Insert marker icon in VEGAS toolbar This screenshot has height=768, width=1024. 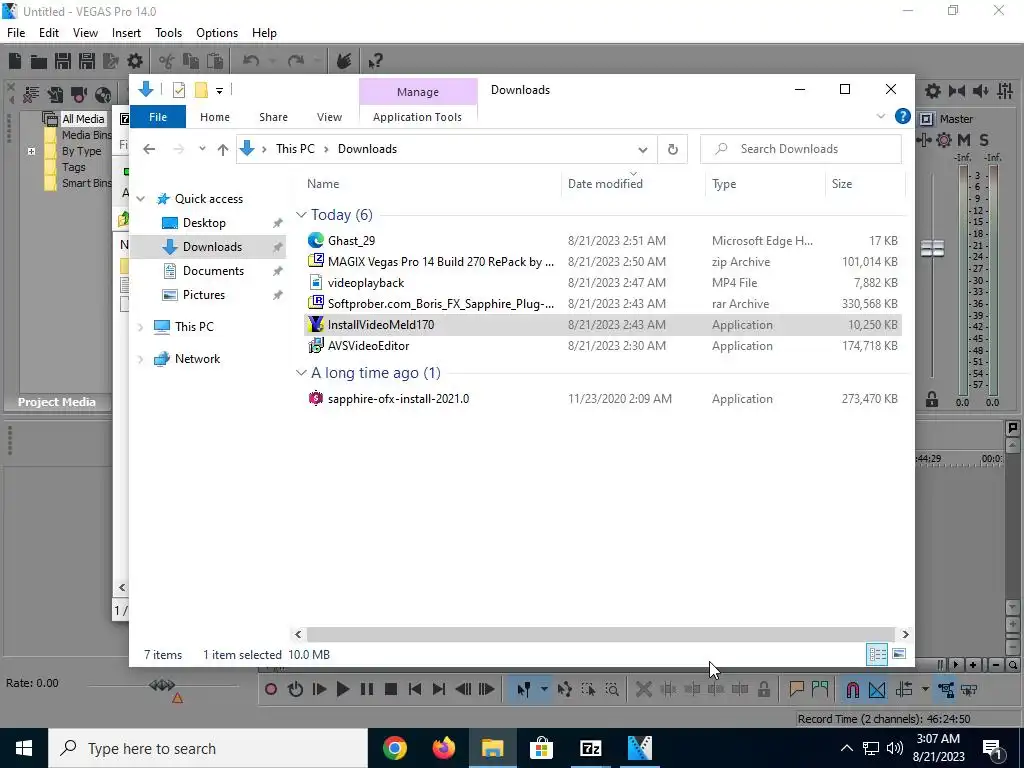[x=796, y=689]
